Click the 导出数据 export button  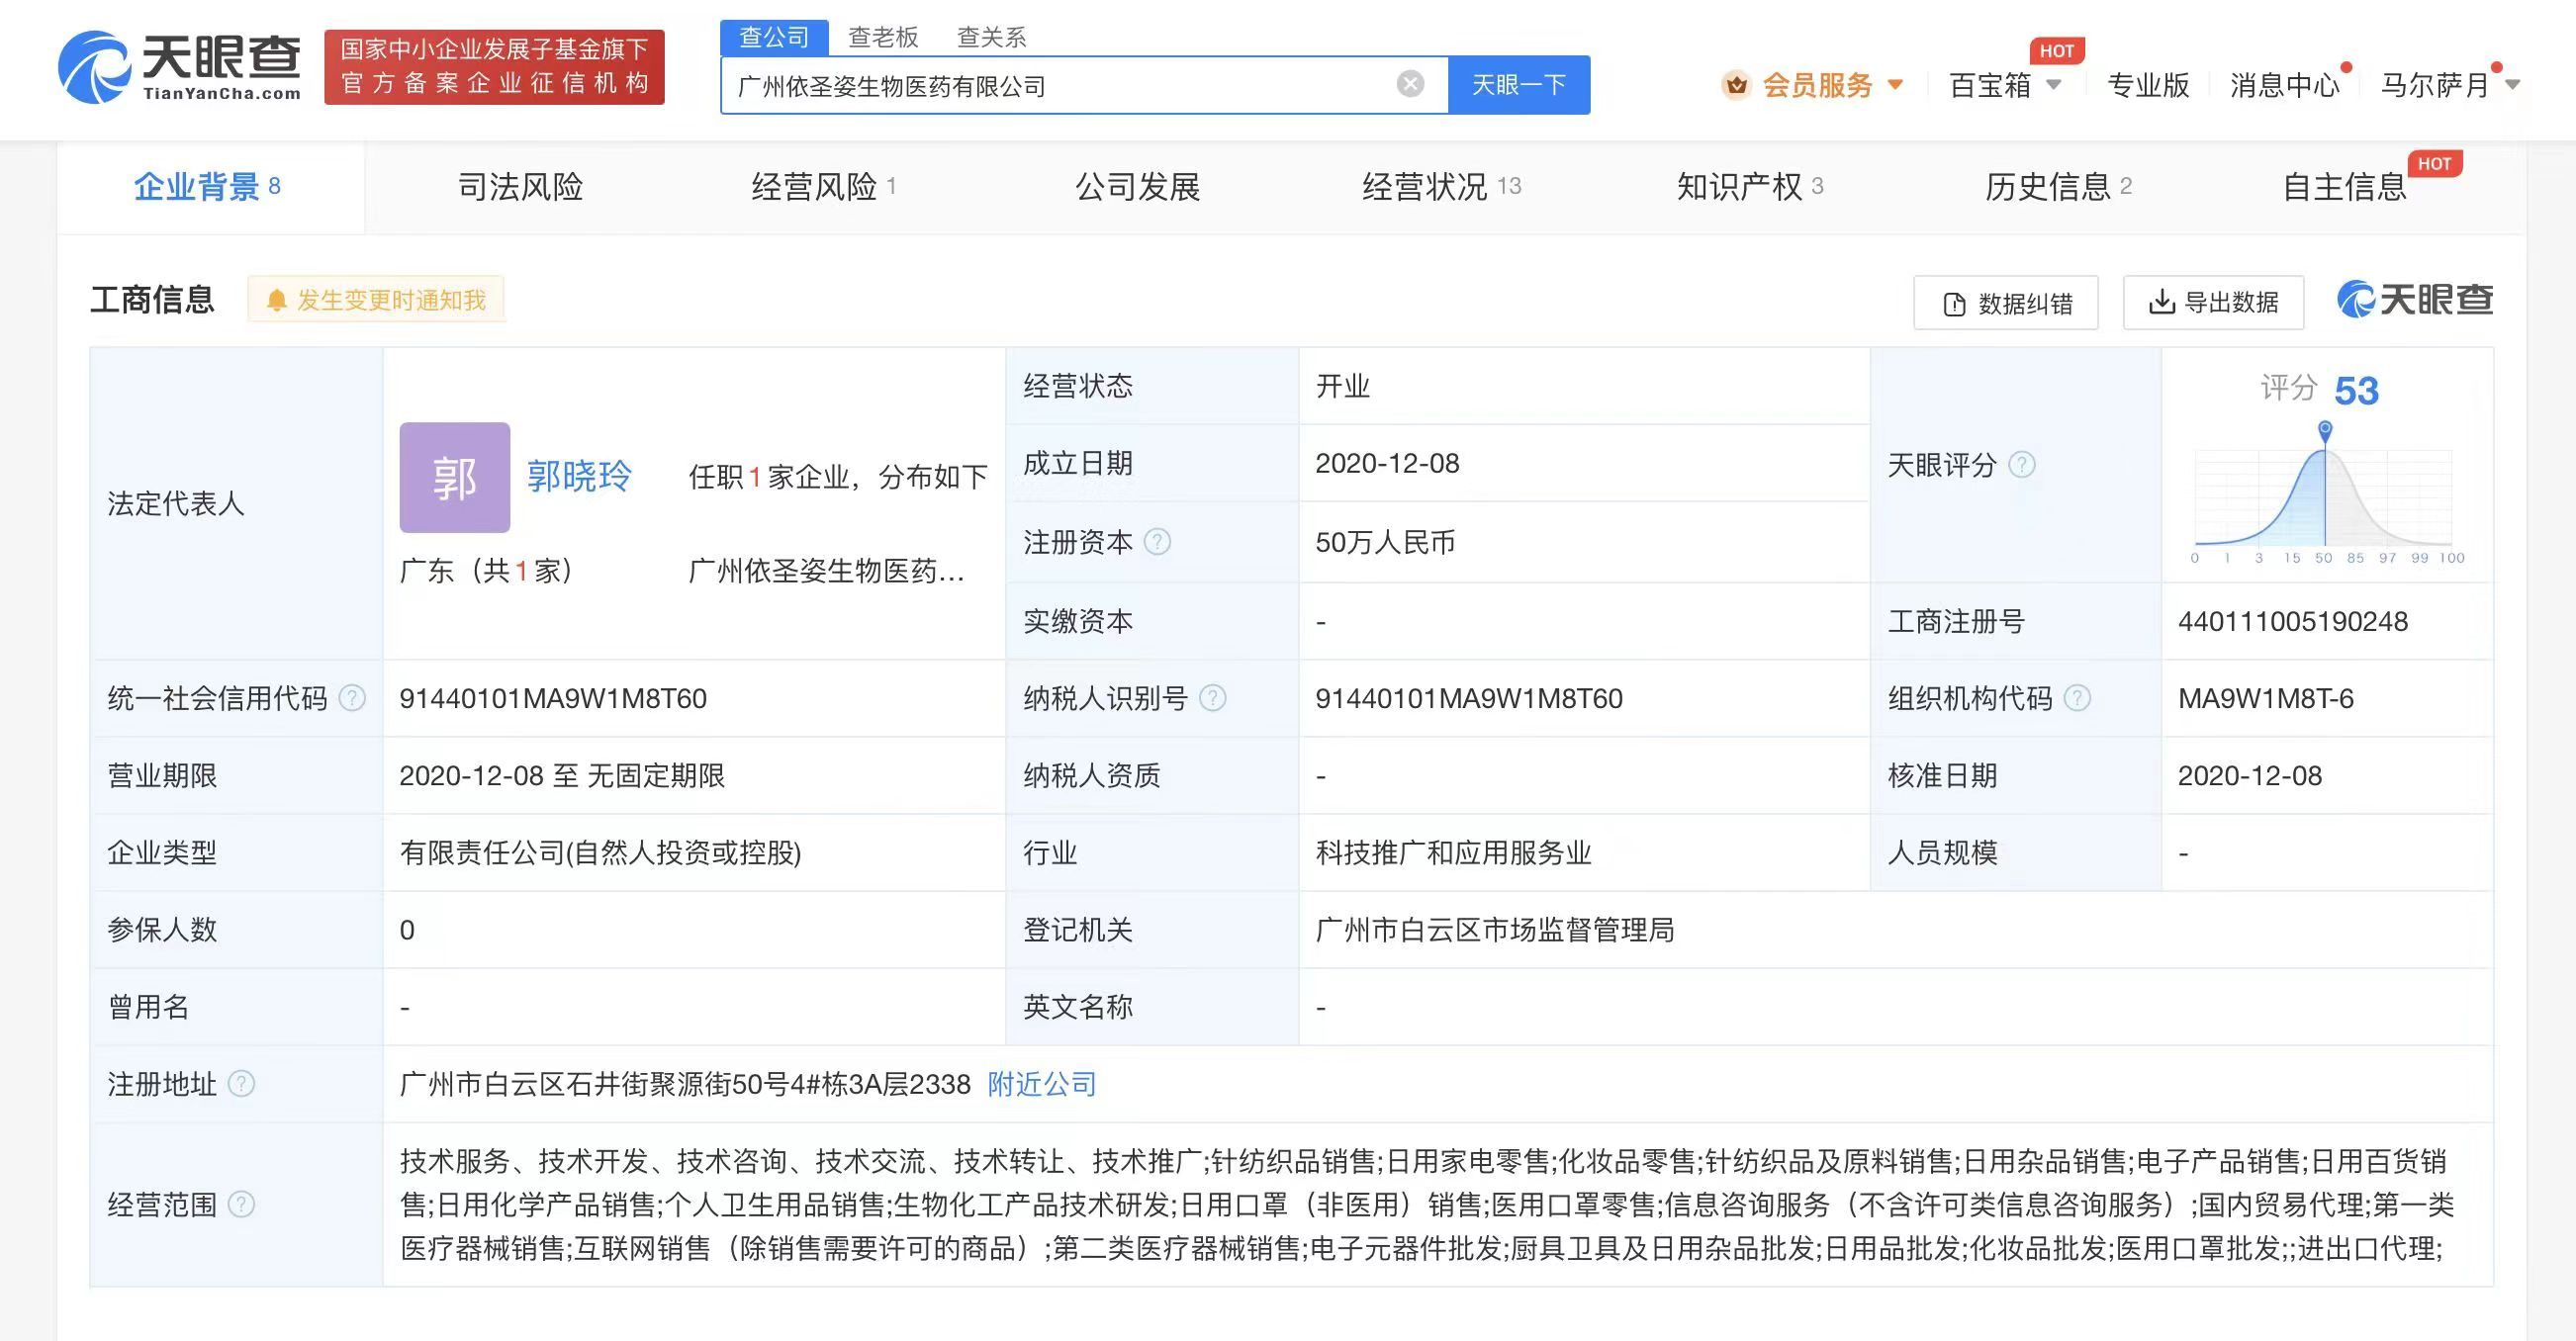(x=2213, y=302)
